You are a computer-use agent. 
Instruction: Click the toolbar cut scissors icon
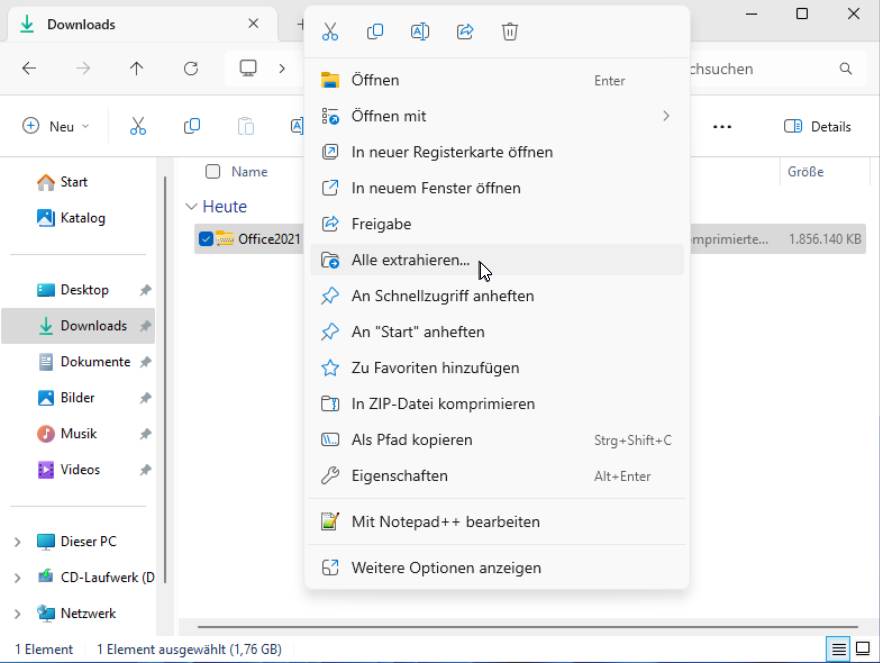[x=138, y=126]
